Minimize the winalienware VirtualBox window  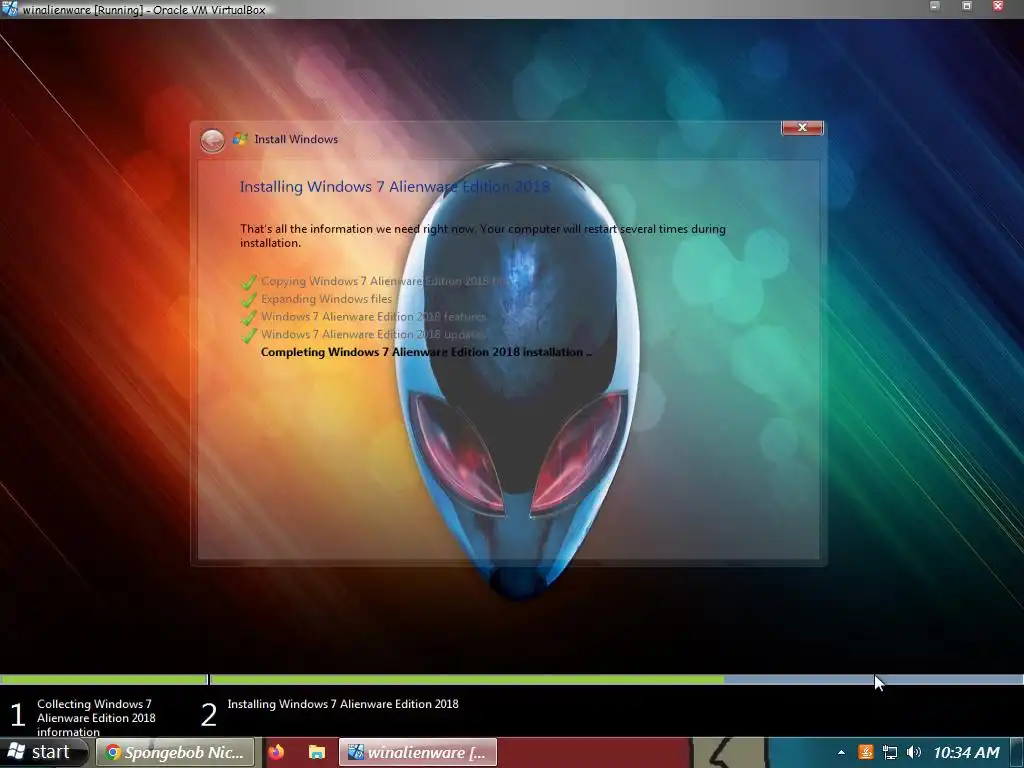point(935,7)
